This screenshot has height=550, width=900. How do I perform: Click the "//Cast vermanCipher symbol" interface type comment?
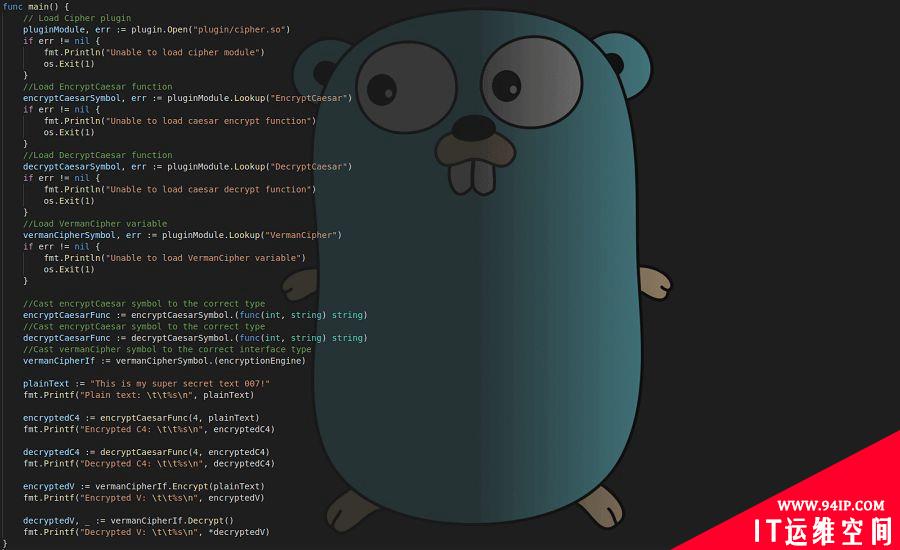pos(167,350)
